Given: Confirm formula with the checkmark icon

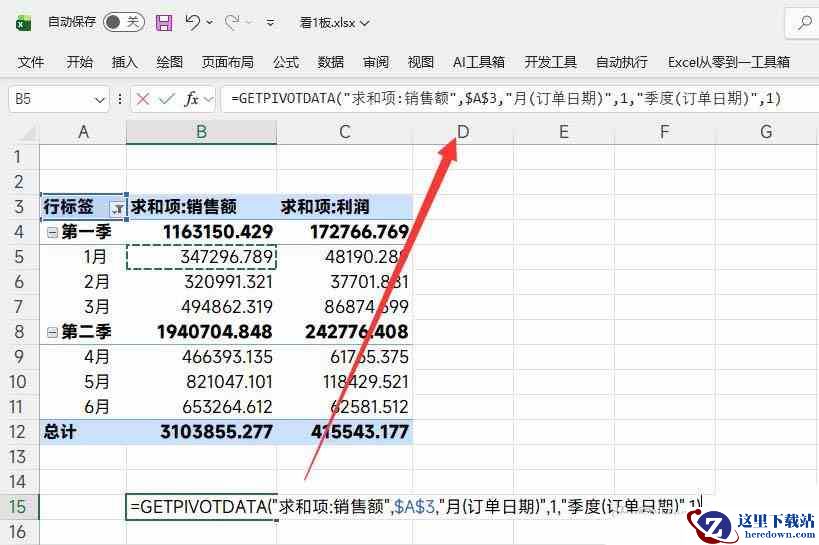Looking at the screenshot, I should [x=166, y=98].
